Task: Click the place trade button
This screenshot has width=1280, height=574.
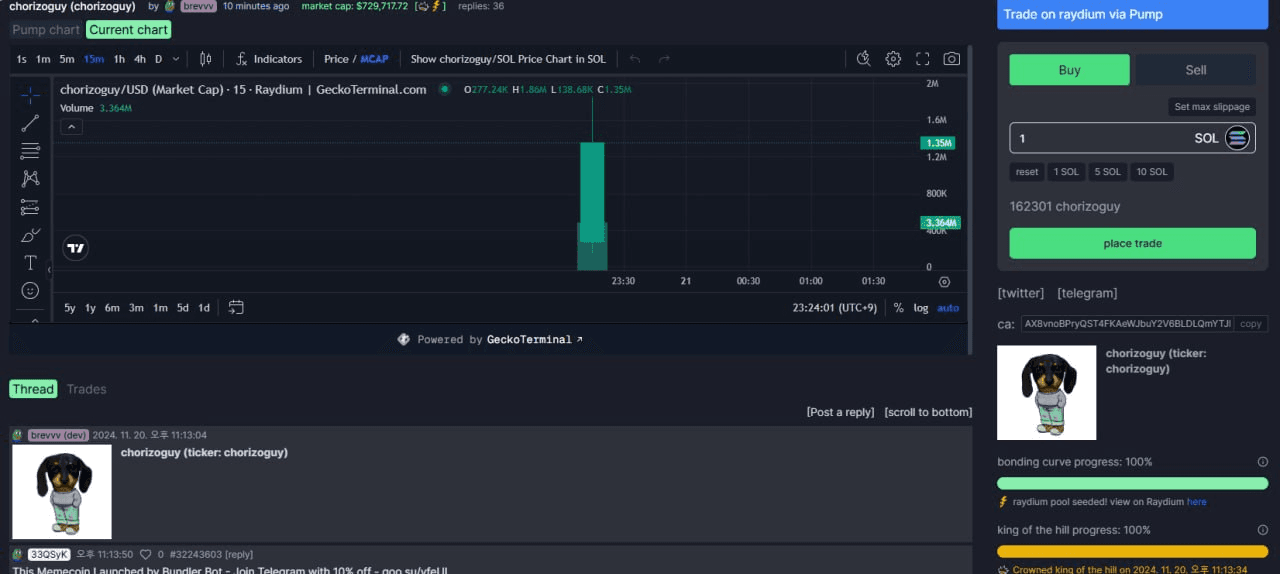Action: pos(1132,243)
